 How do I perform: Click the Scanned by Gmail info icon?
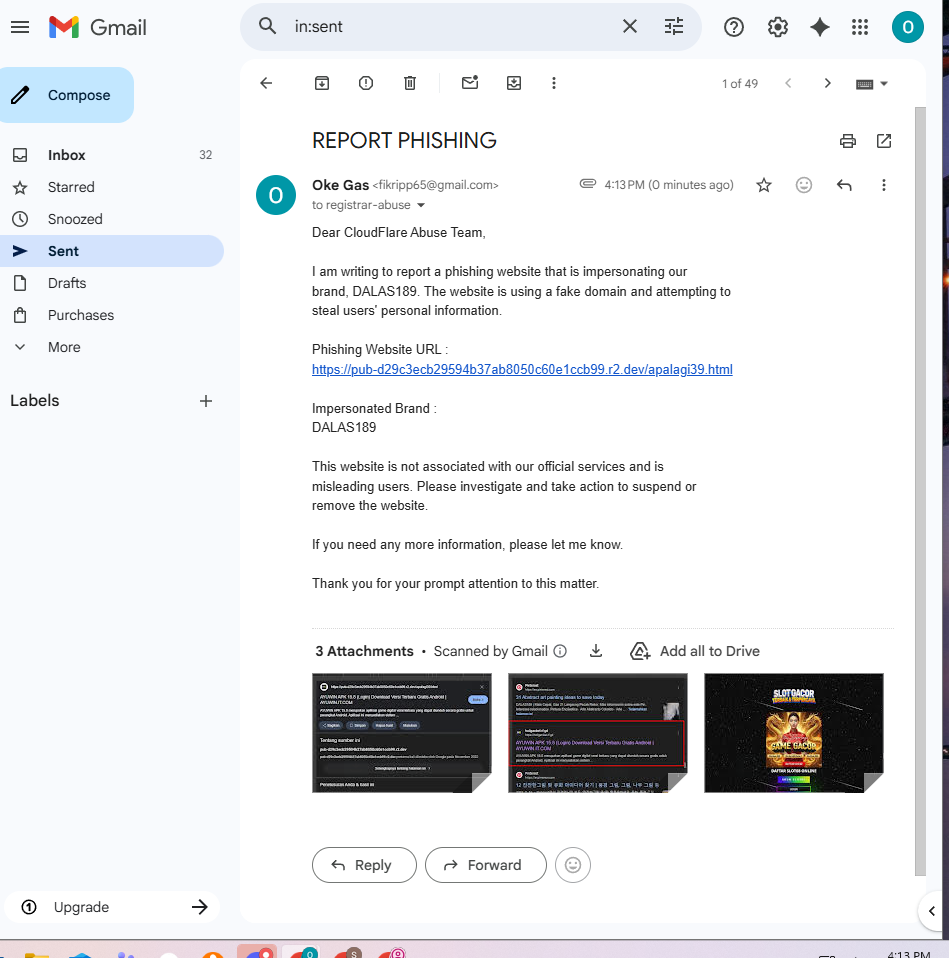560,651
